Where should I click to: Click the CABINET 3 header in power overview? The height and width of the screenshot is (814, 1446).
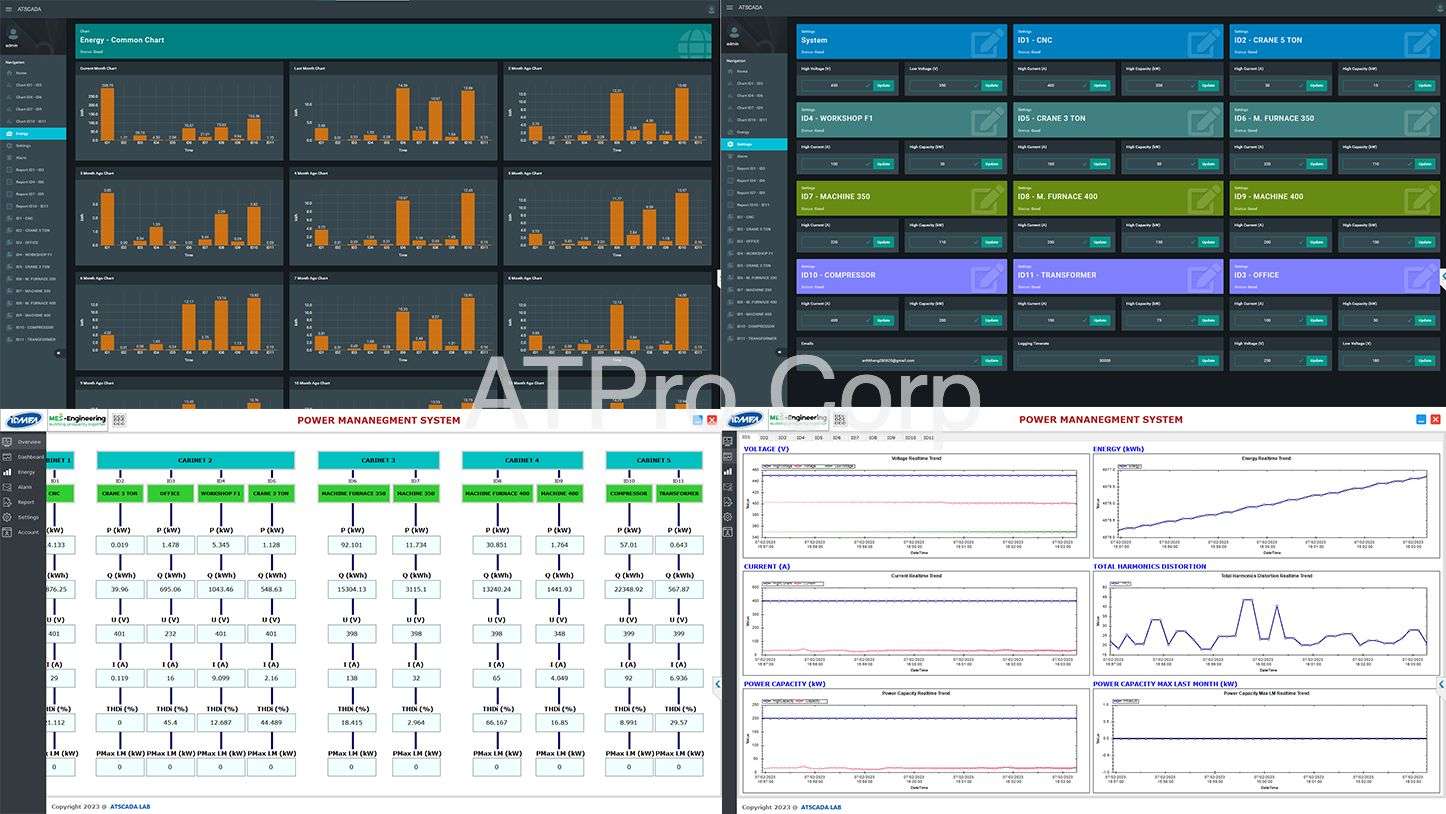coord(378,460)
